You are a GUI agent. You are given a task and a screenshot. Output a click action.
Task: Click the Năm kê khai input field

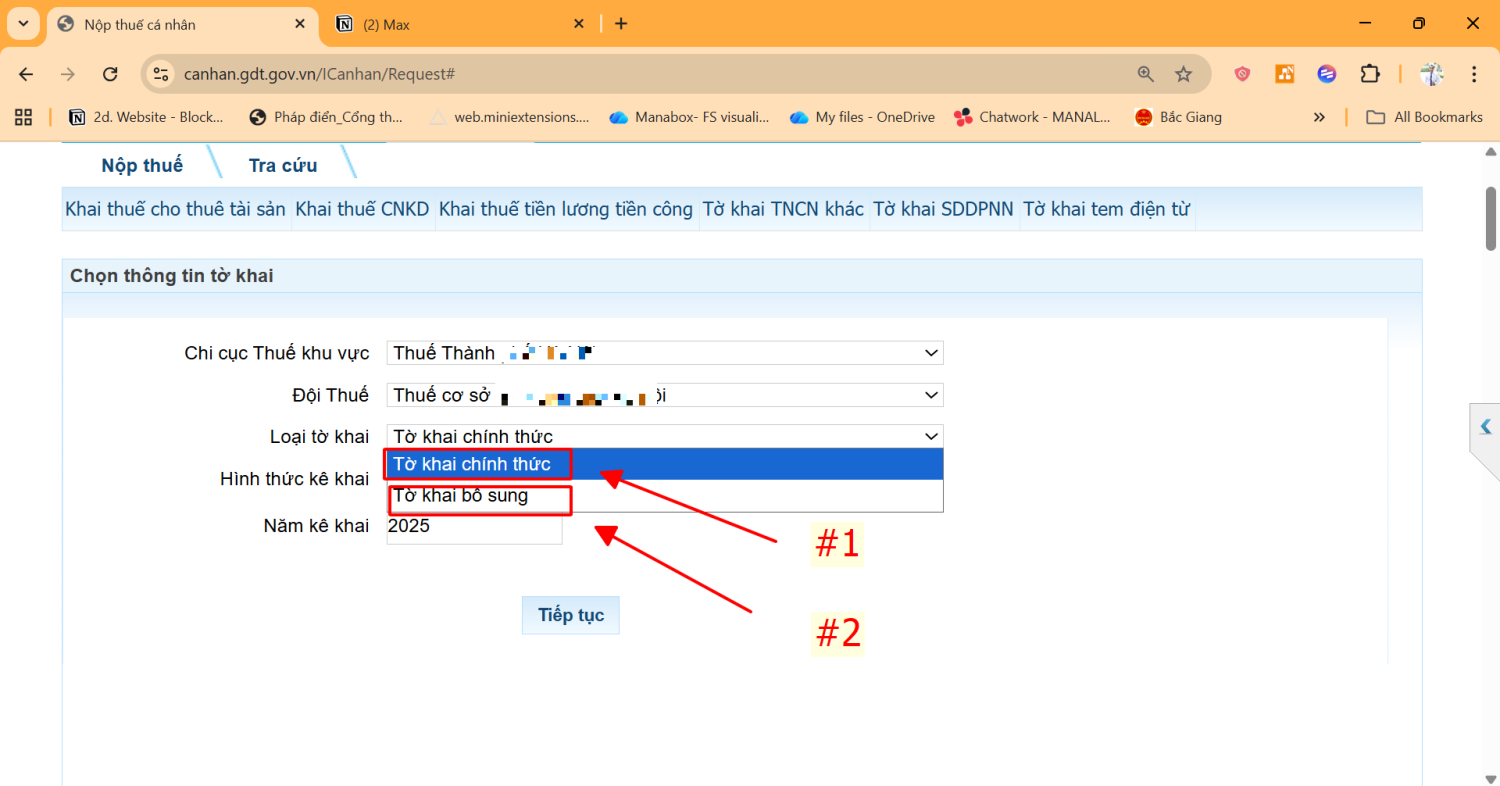click(474, 526)
